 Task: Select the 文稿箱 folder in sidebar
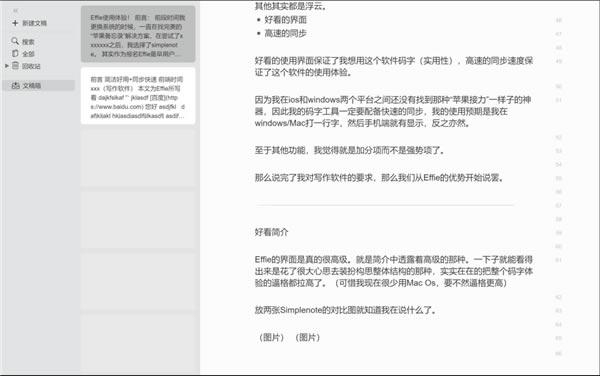[x=38, y=85]
